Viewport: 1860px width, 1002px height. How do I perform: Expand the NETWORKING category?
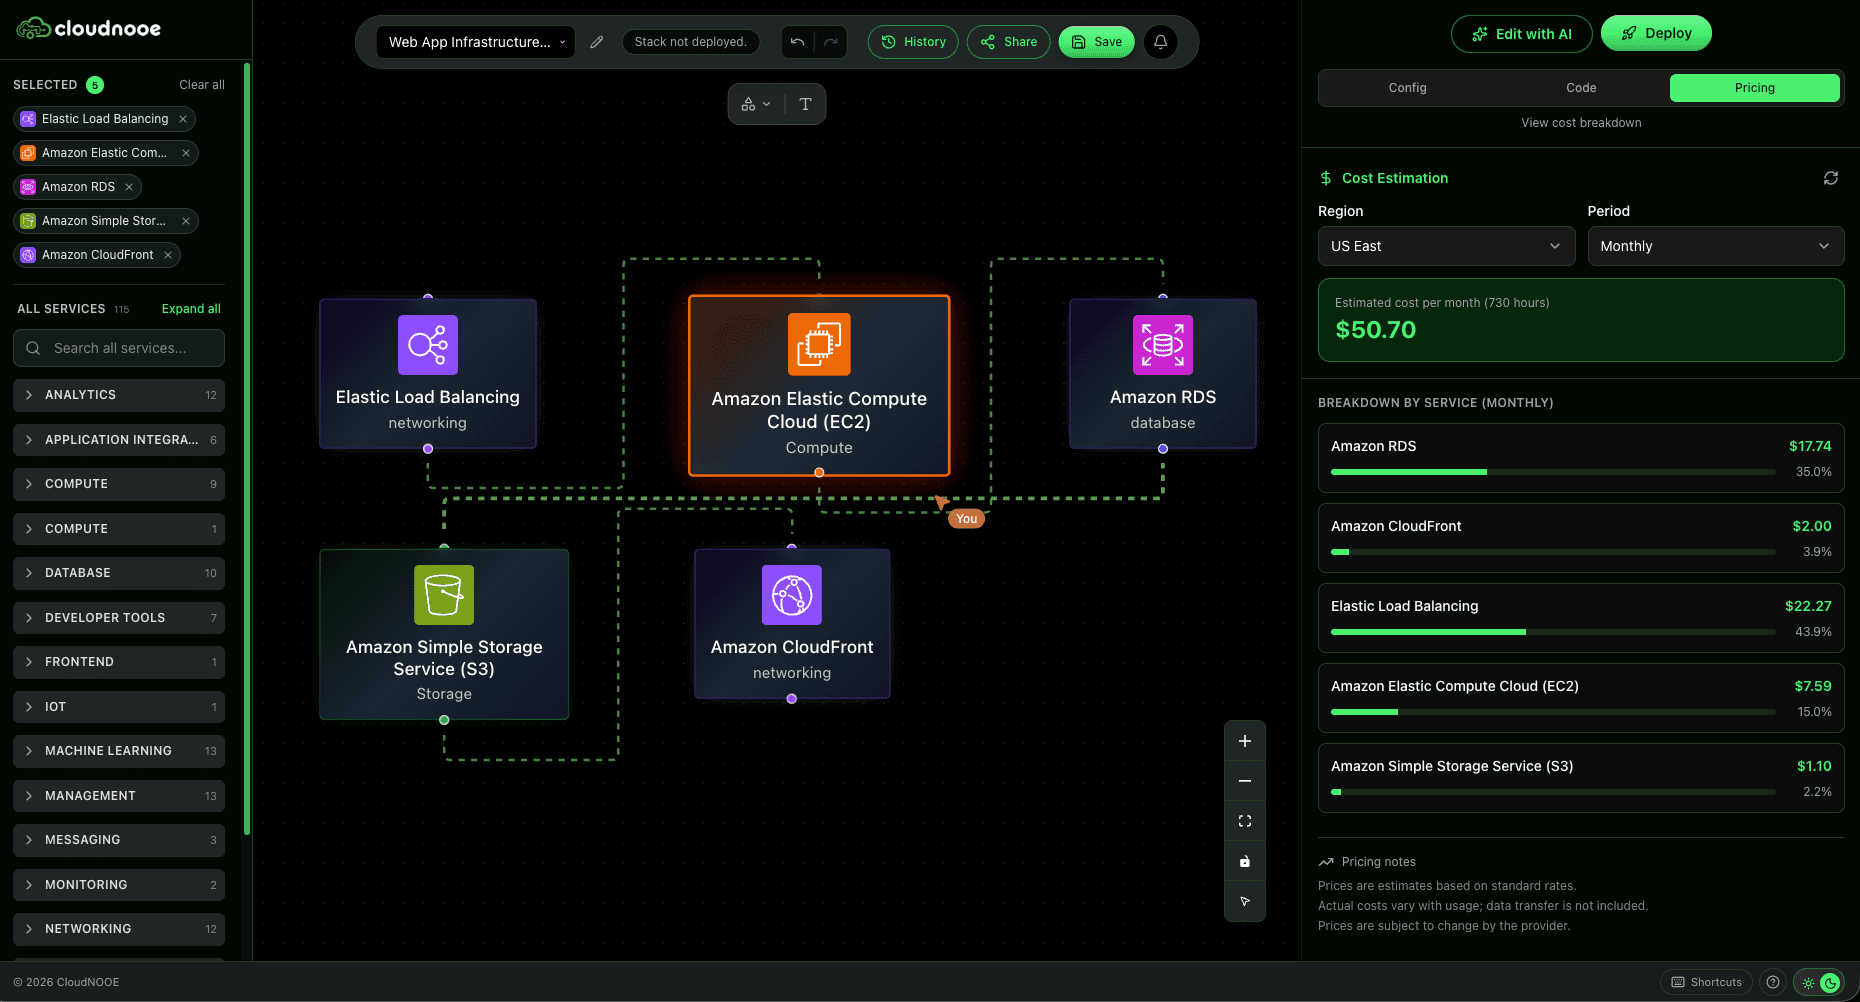click(x=119, y=929)
